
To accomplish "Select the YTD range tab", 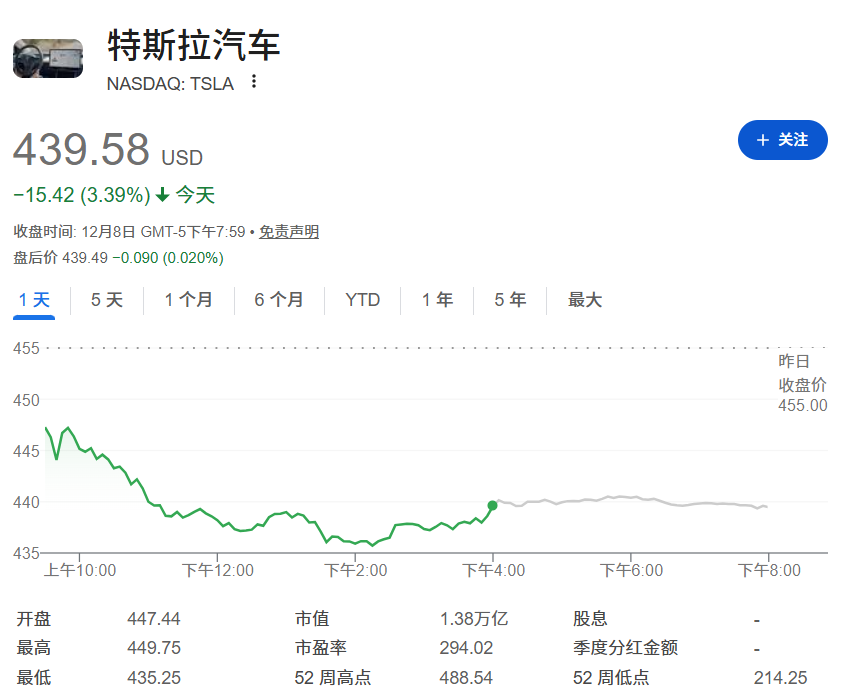I will click(x=362, y=299).
